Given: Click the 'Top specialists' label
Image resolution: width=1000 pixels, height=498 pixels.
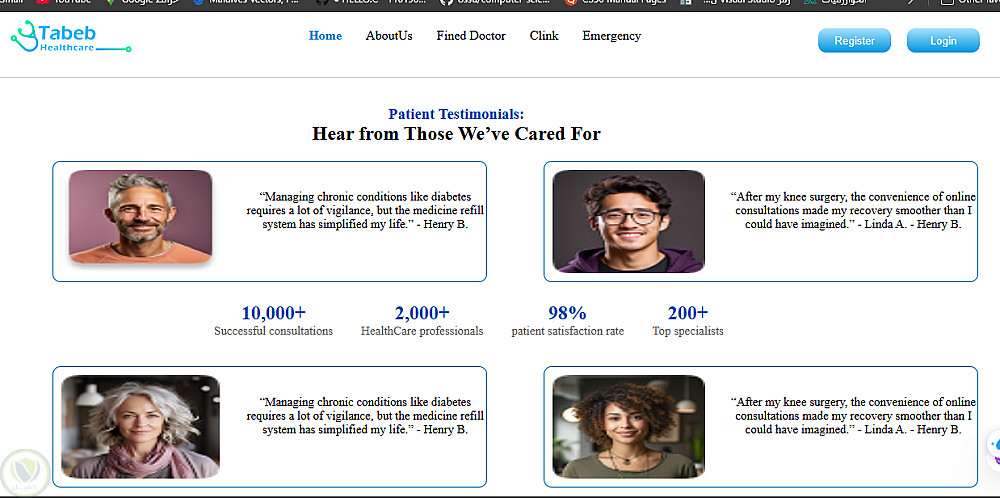Looking at the screenshot, I should pos(688,331).
